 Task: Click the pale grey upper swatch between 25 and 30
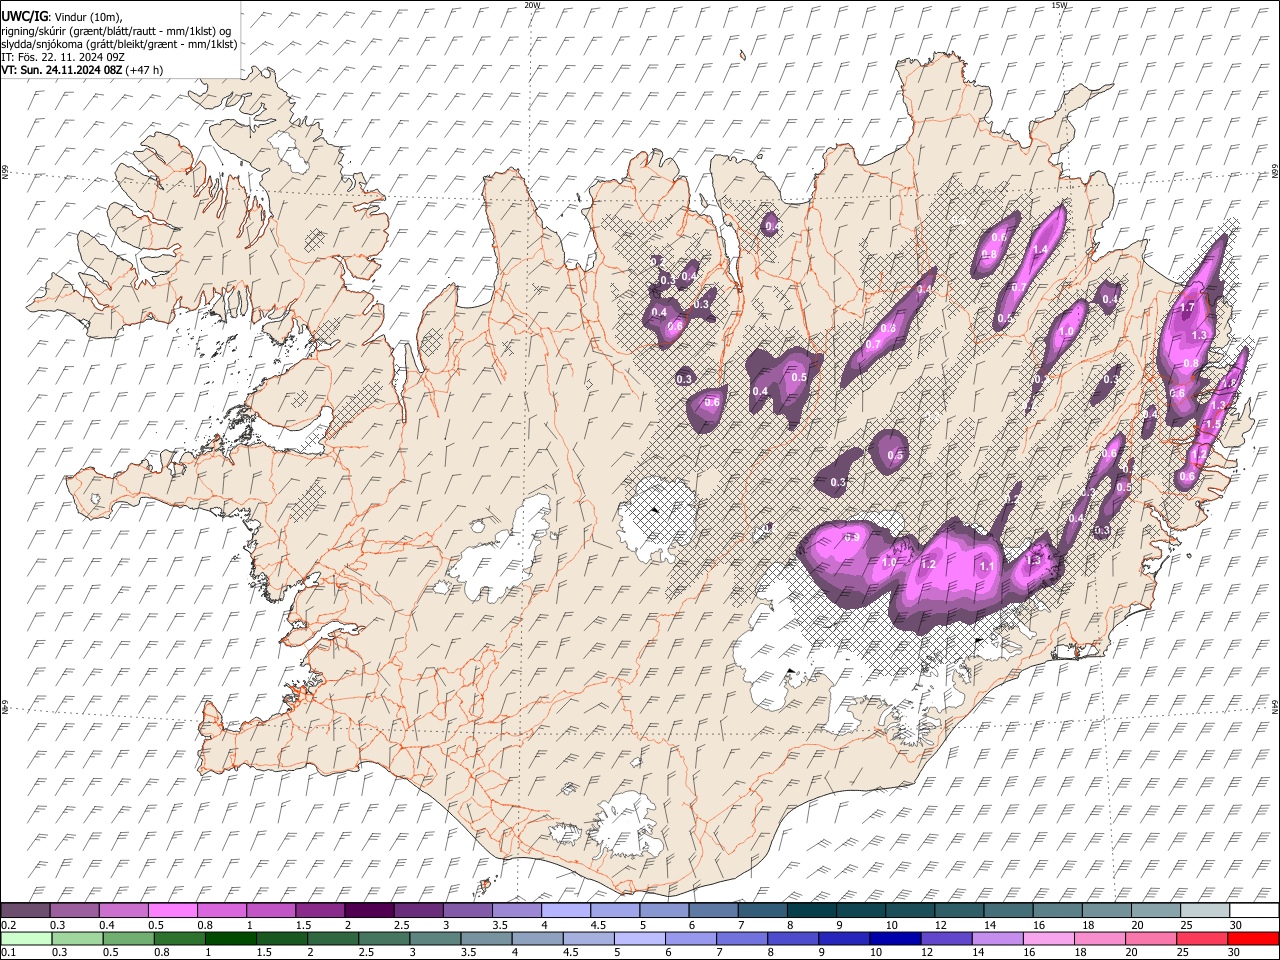click(x=1205, y=911)
